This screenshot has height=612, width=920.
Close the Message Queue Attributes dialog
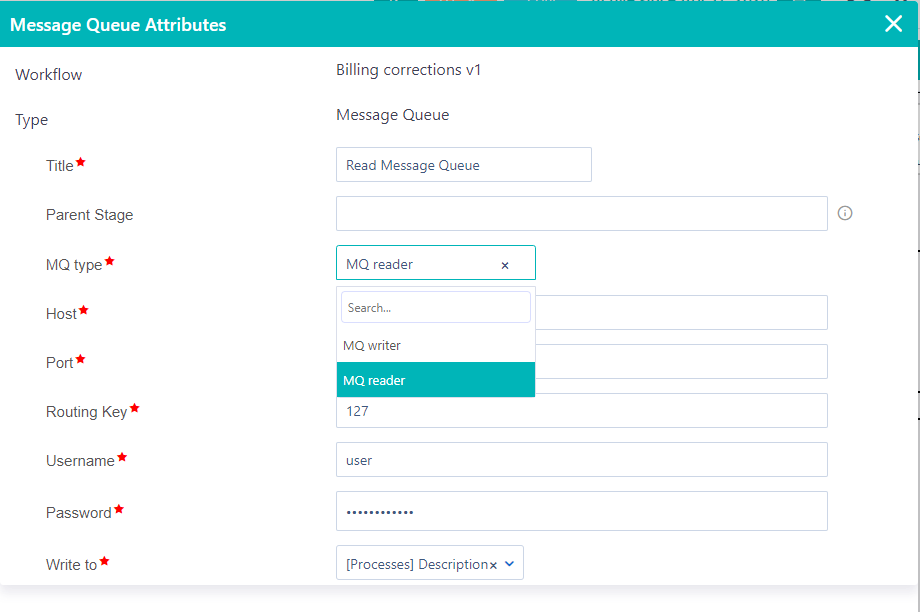pos(893,24)
